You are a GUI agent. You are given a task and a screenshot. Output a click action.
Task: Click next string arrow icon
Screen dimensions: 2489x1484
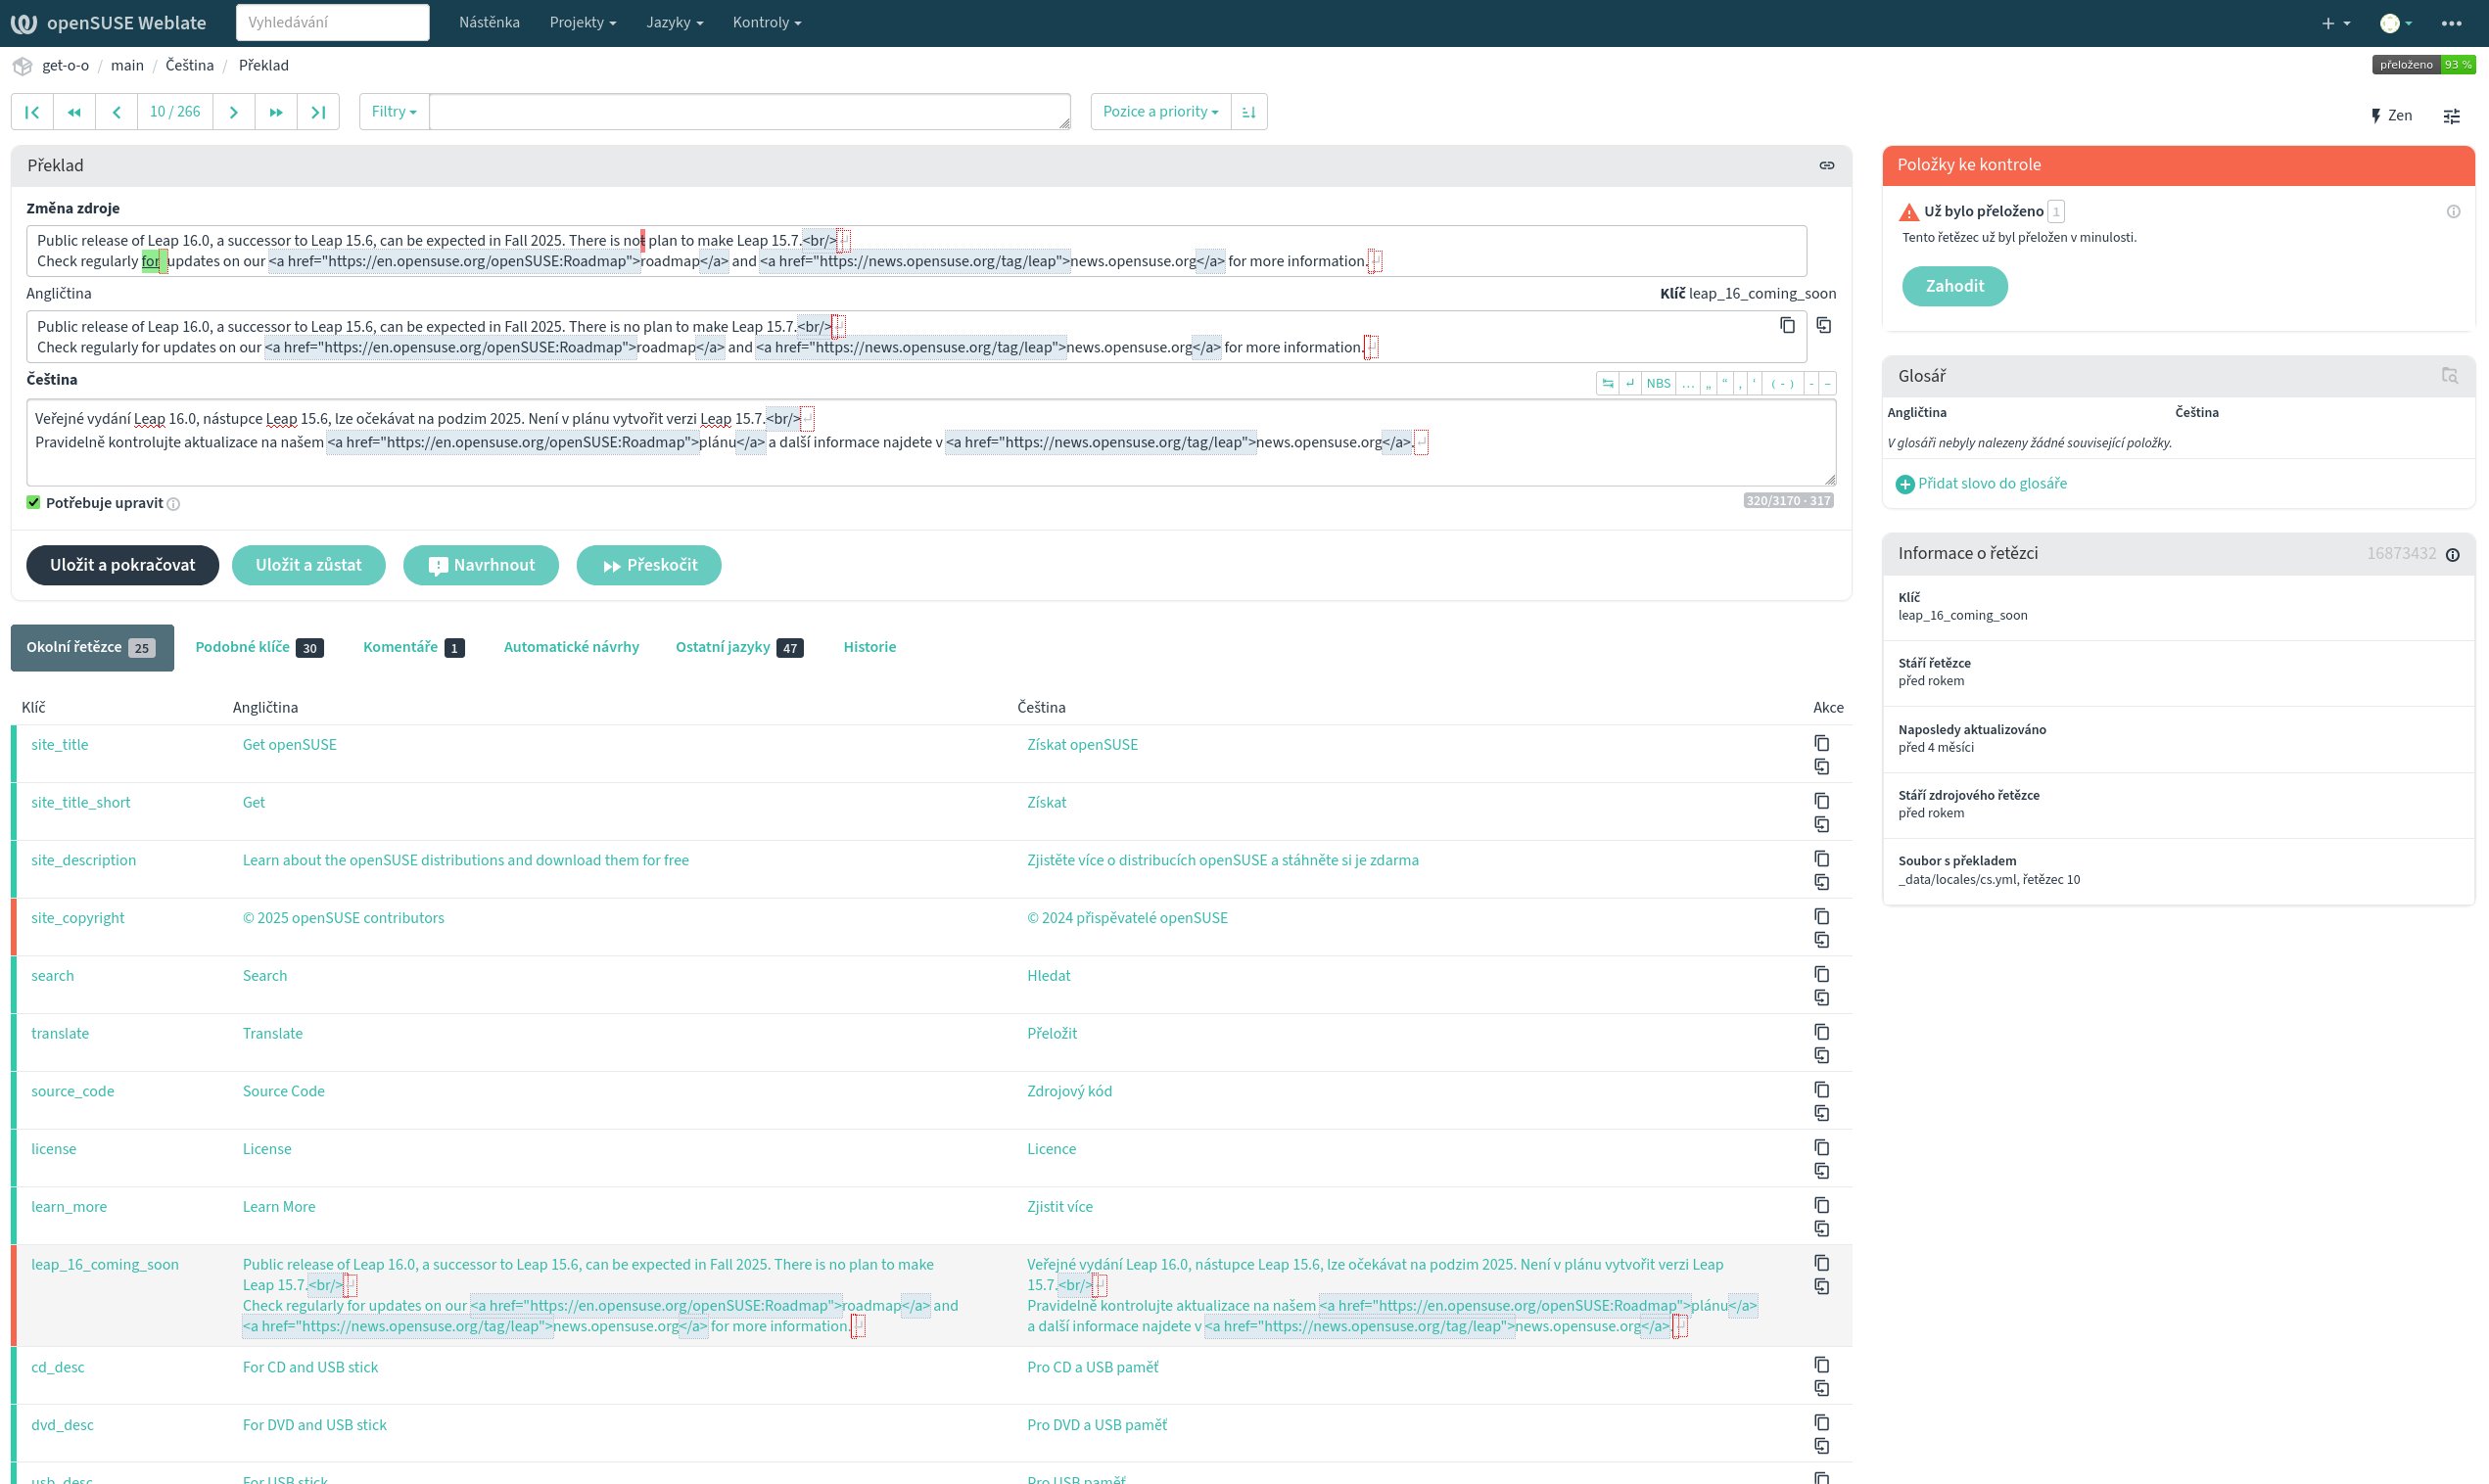tap(233, 112)
